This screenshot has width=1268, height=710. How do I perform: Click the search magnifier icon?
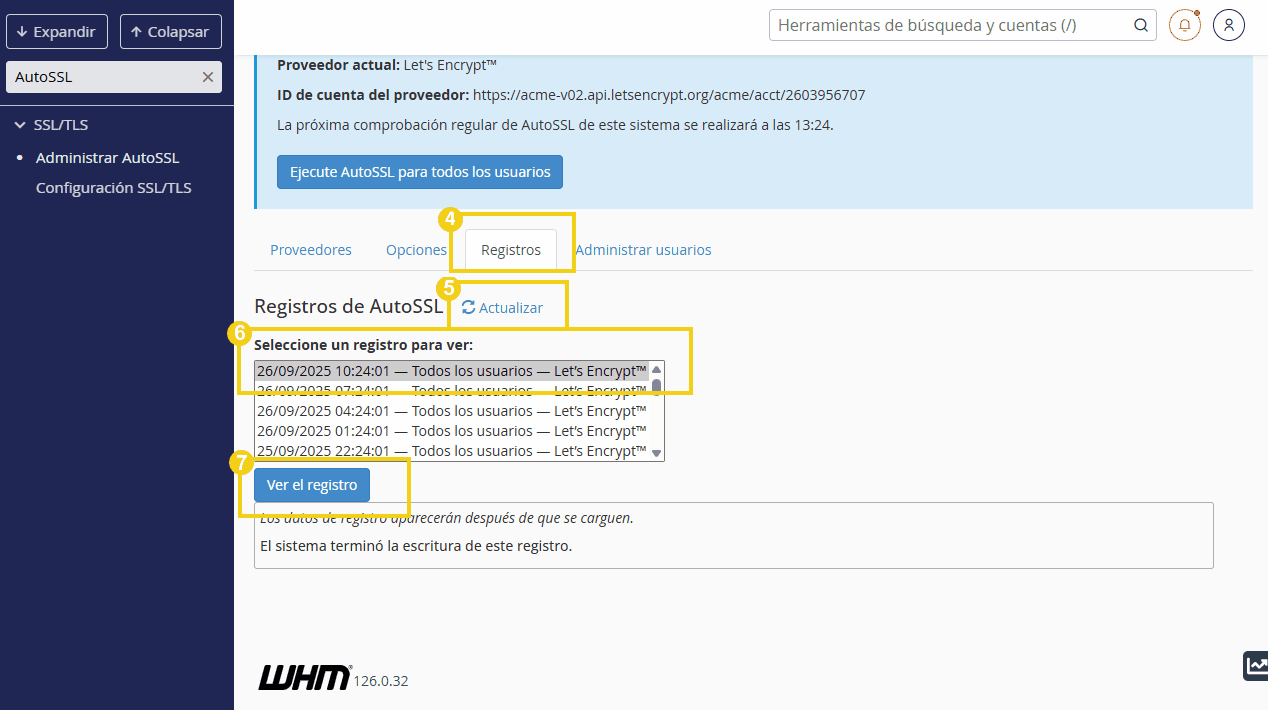click(x=1140, y=26)
